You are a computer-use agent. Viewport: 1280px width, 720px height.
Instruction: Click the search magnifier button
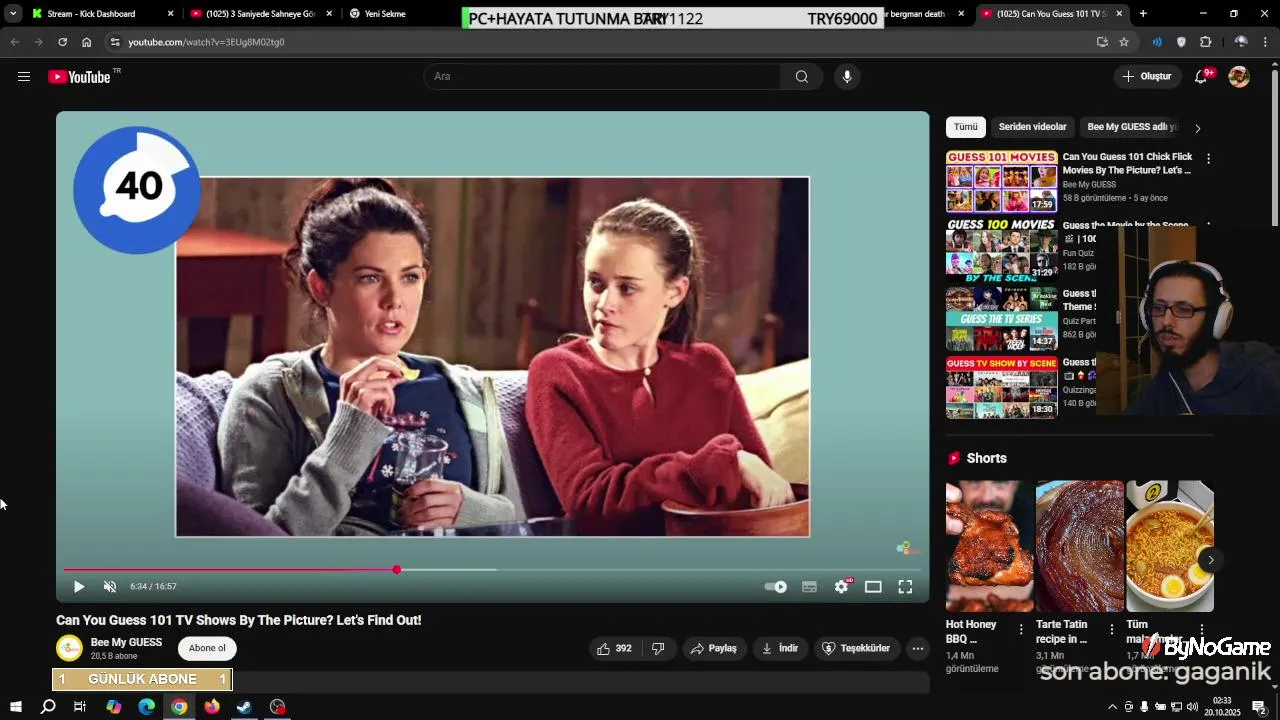(x=802, y=77)
